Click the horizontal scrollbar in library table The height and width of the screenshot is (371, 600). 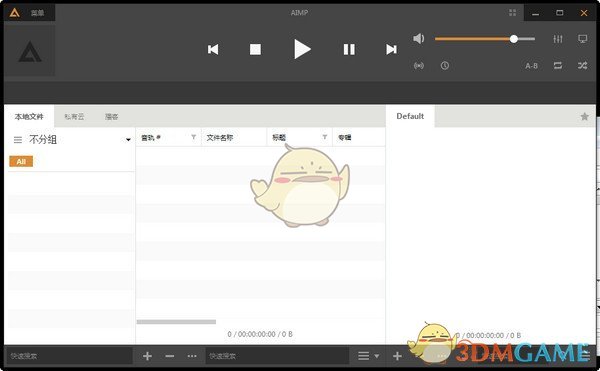pyautogui.click(x=176, y=322)
